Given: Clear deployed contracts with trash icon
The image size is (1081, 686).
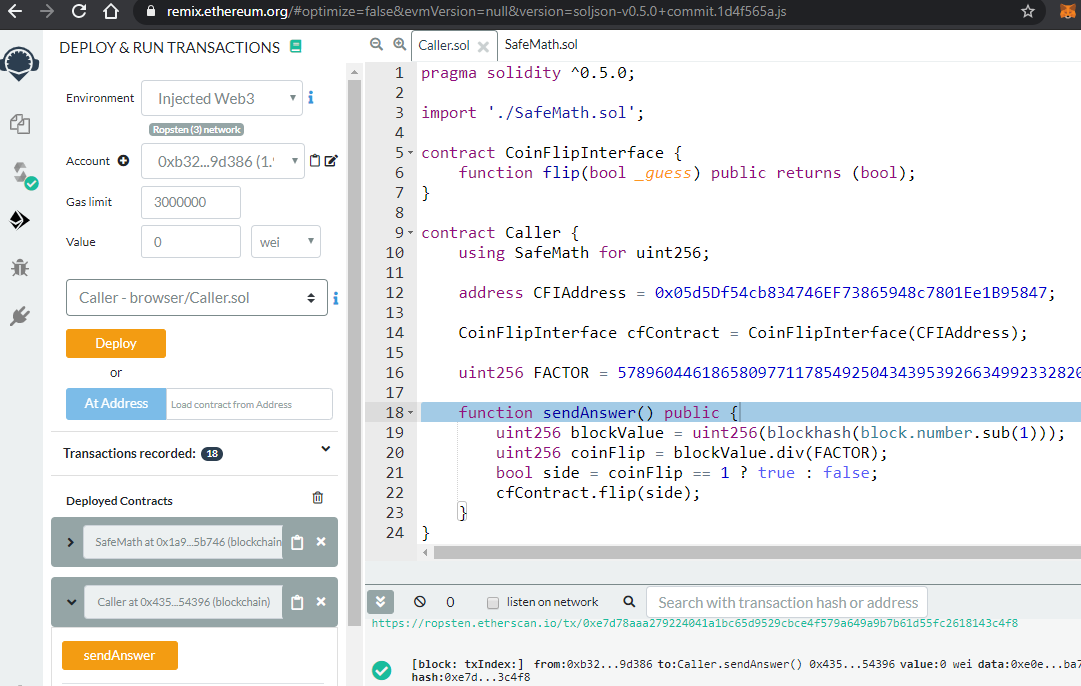Looking at the screenshot, I should tap(318, 498).
